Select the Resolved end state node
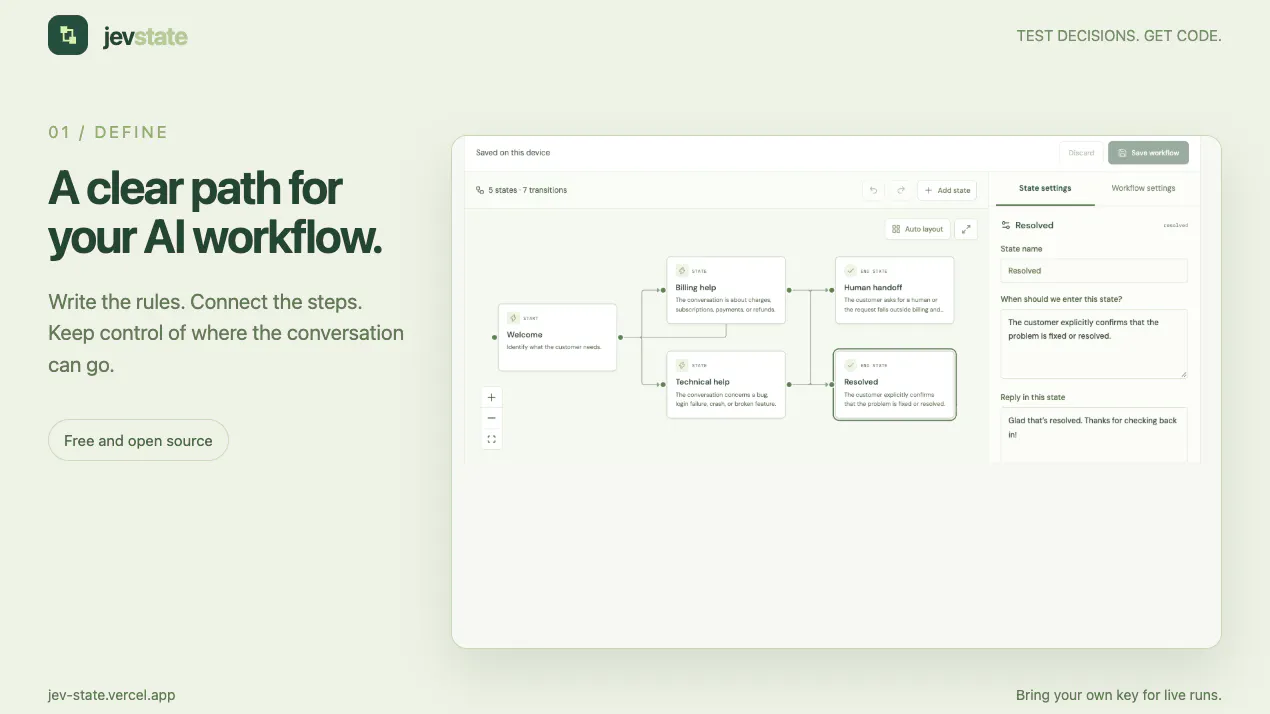This screenshot has height=714, width=1270. [895, 385]
